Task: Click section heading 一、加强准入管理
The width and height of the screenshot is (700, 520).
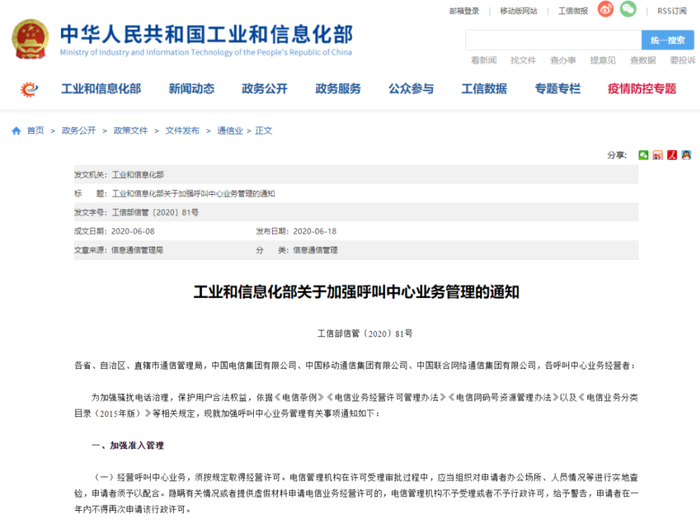Action: point(128,445)
